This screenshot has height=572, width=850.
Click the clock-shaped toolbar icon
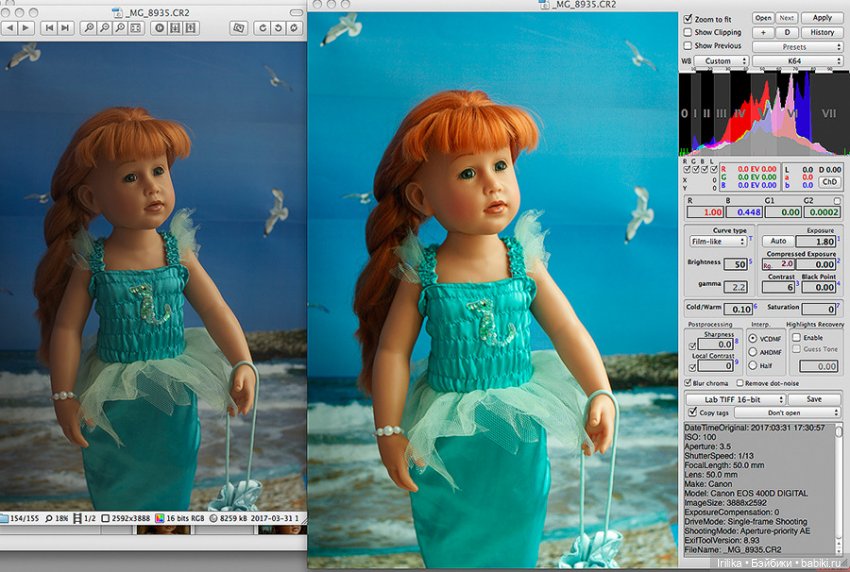(158, 28)
